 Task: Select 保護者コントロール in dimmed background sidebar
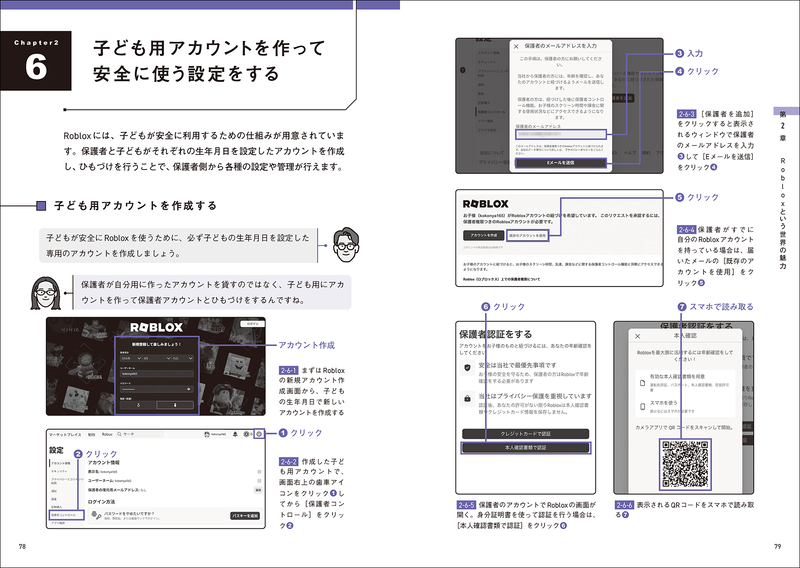(x=492, y=112)
